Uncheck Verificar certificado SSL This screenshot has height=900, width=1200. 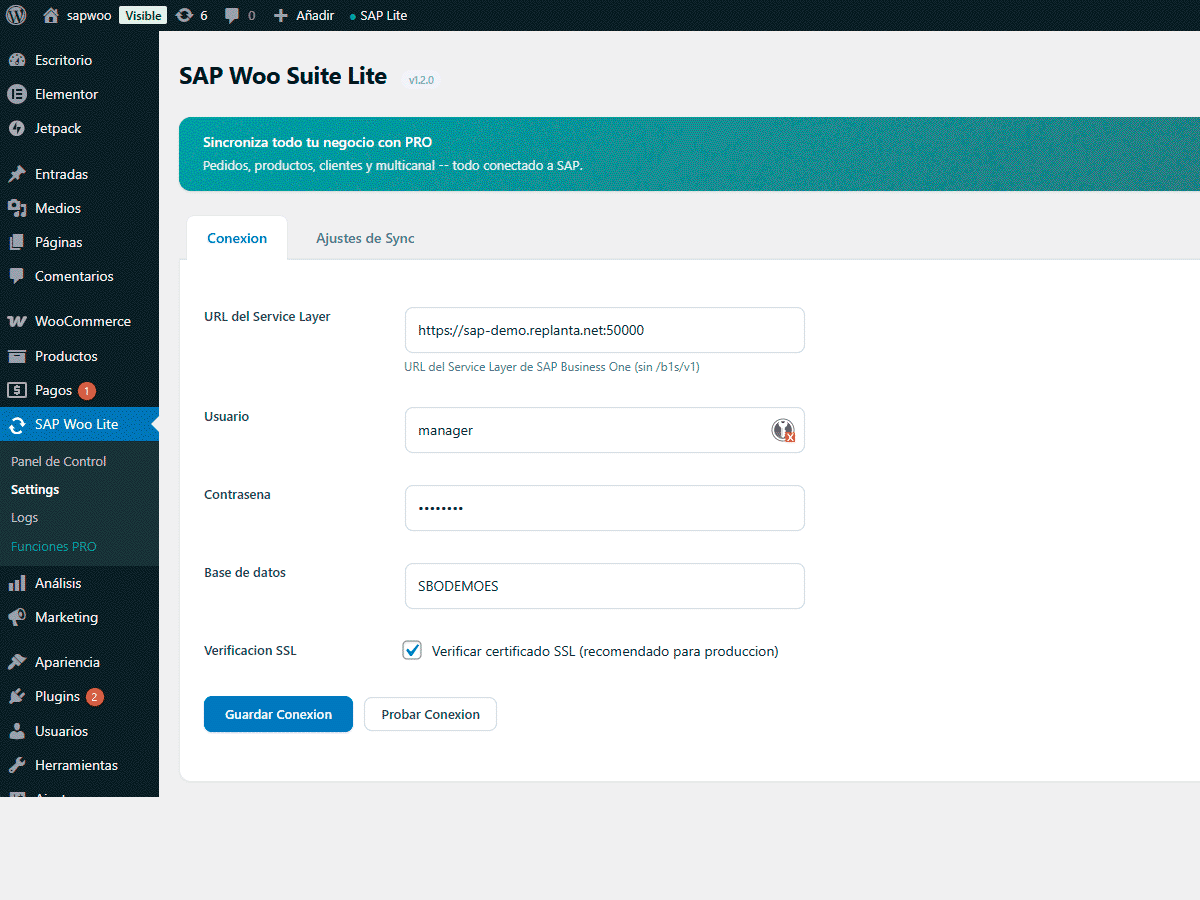coord(412,649)
